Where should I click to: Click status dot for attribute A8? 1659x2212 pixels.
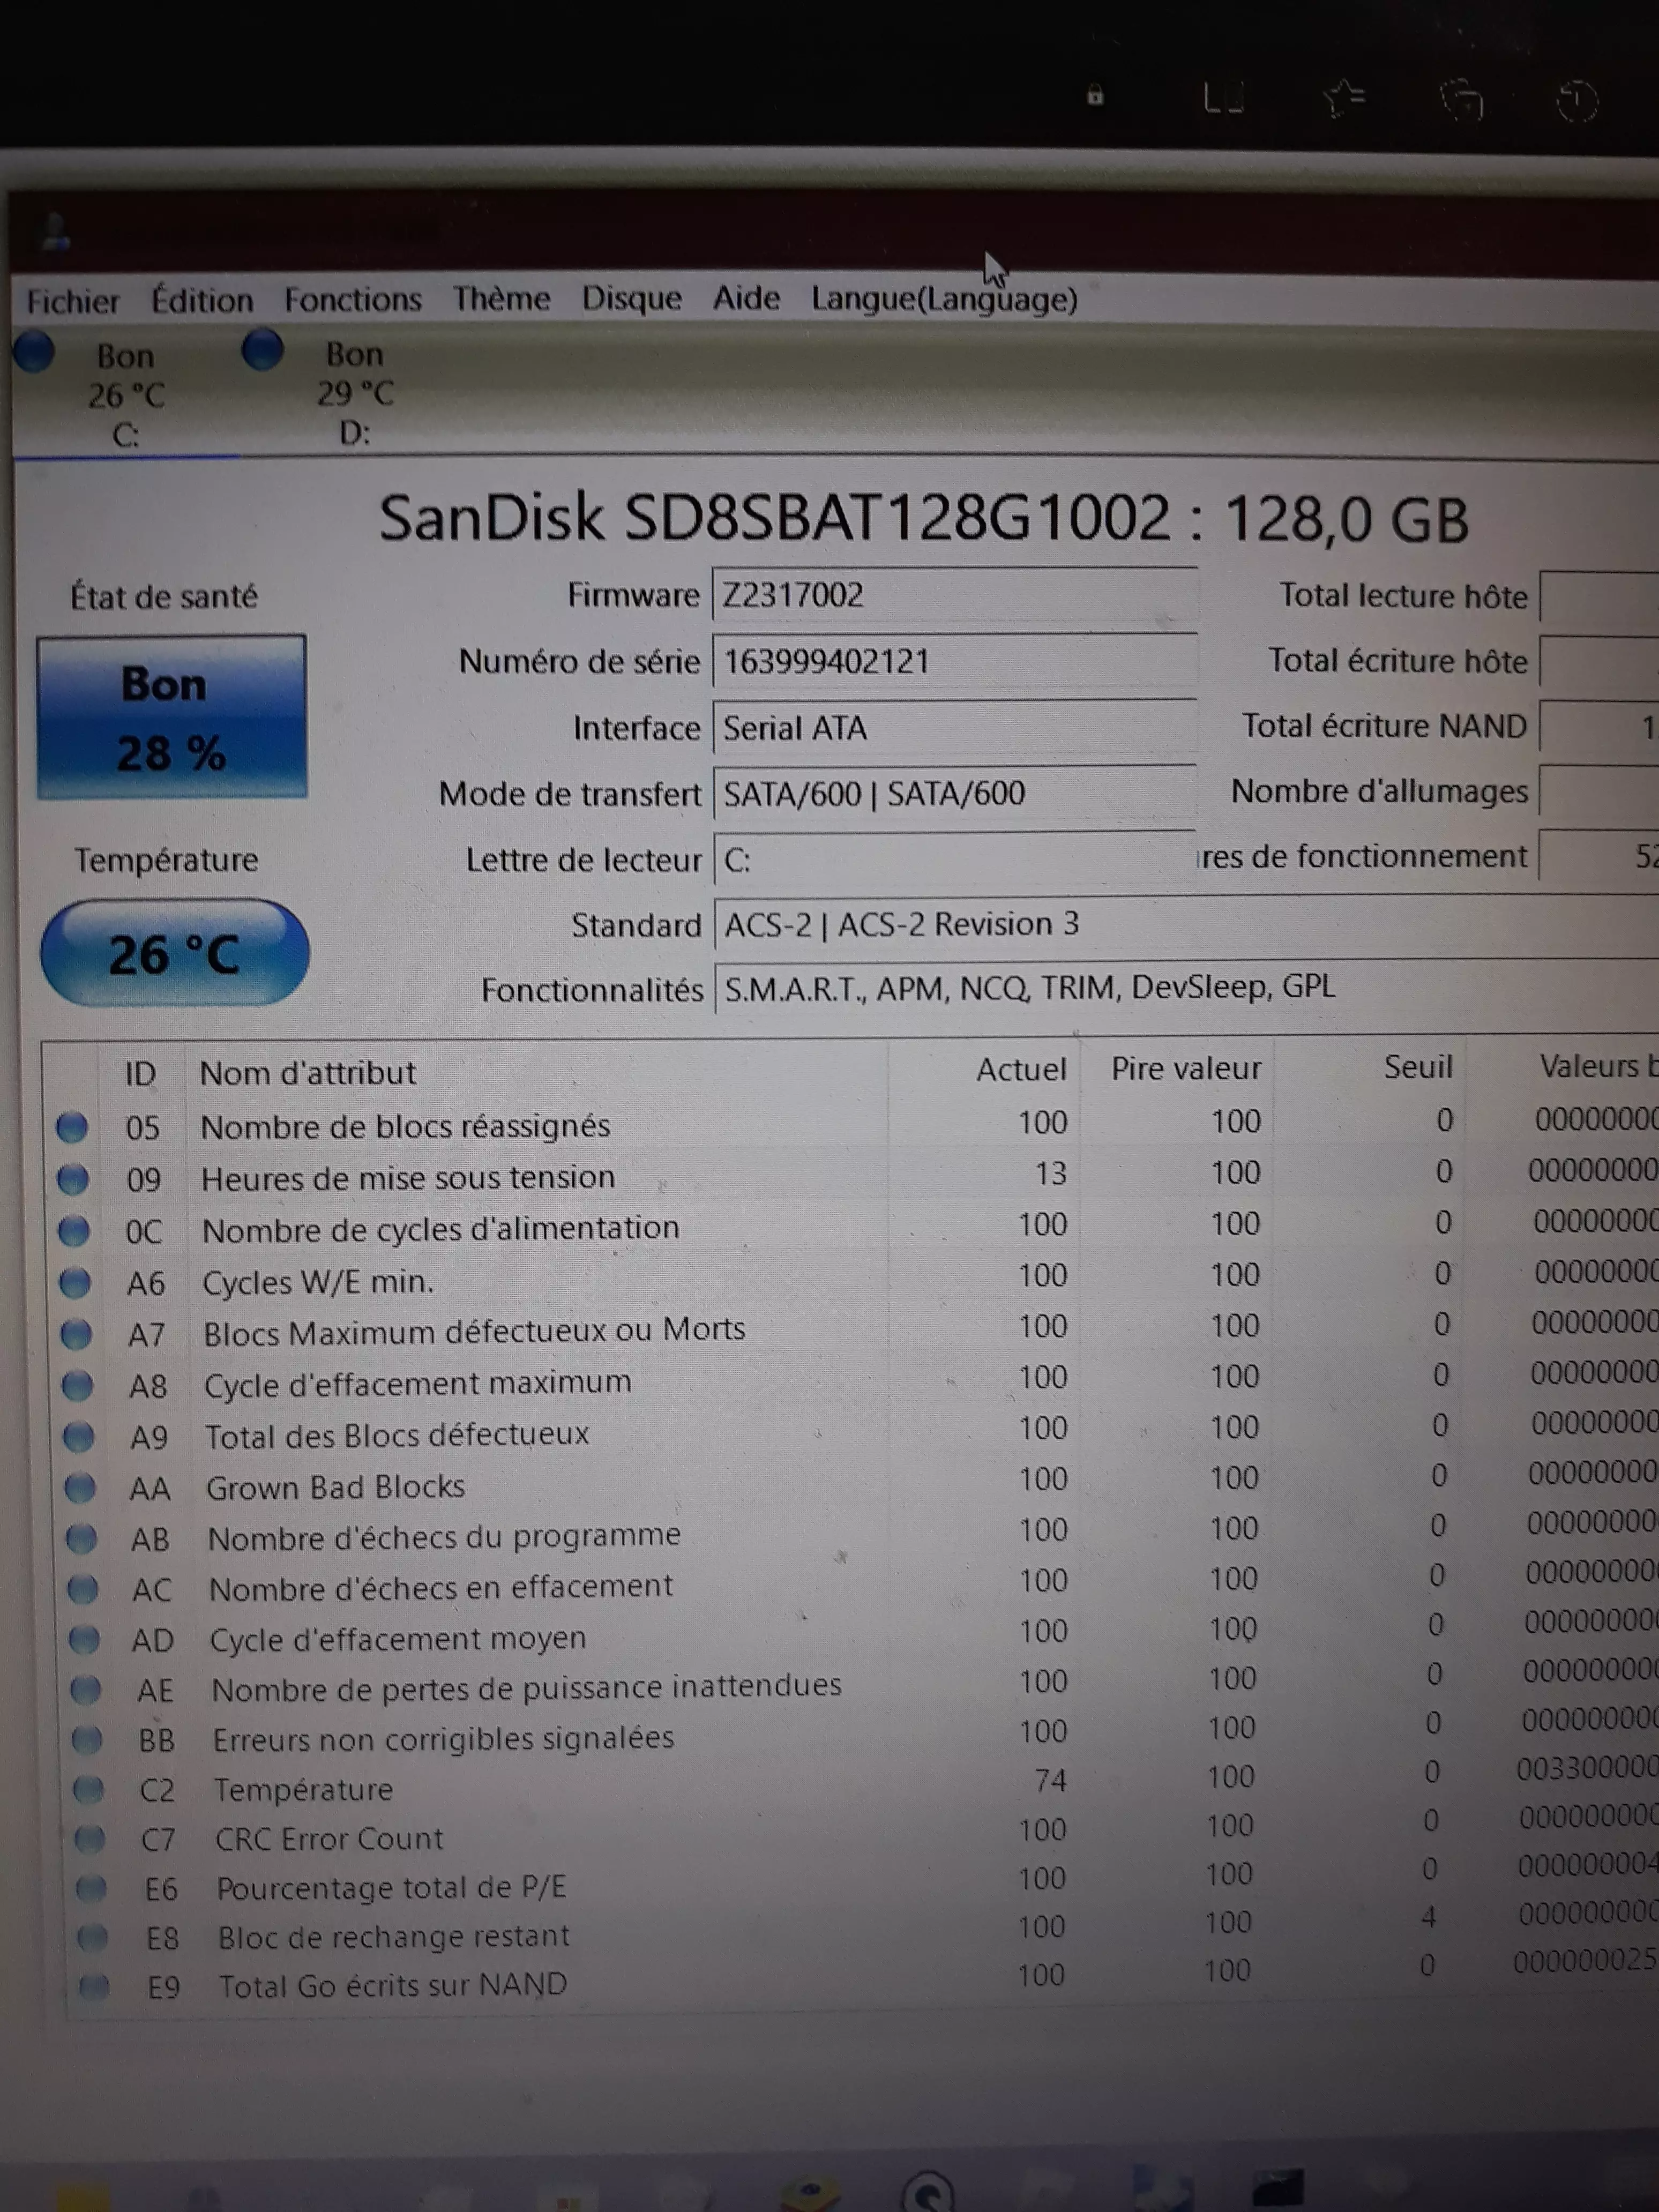(77, 1385)
